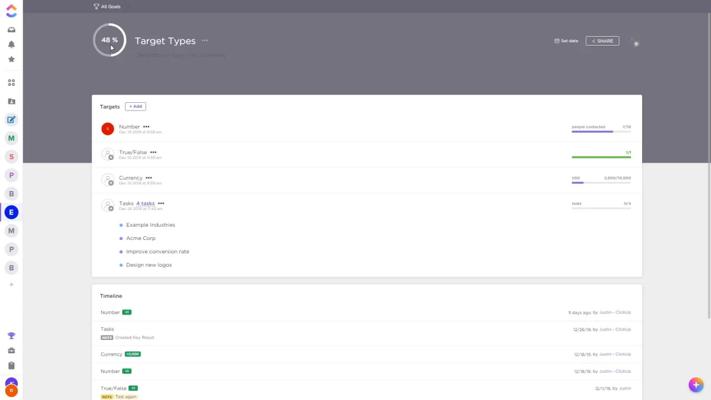Click the Portfolio briefcase icon
The image size is (711, 400).
[x=12, y=351]
